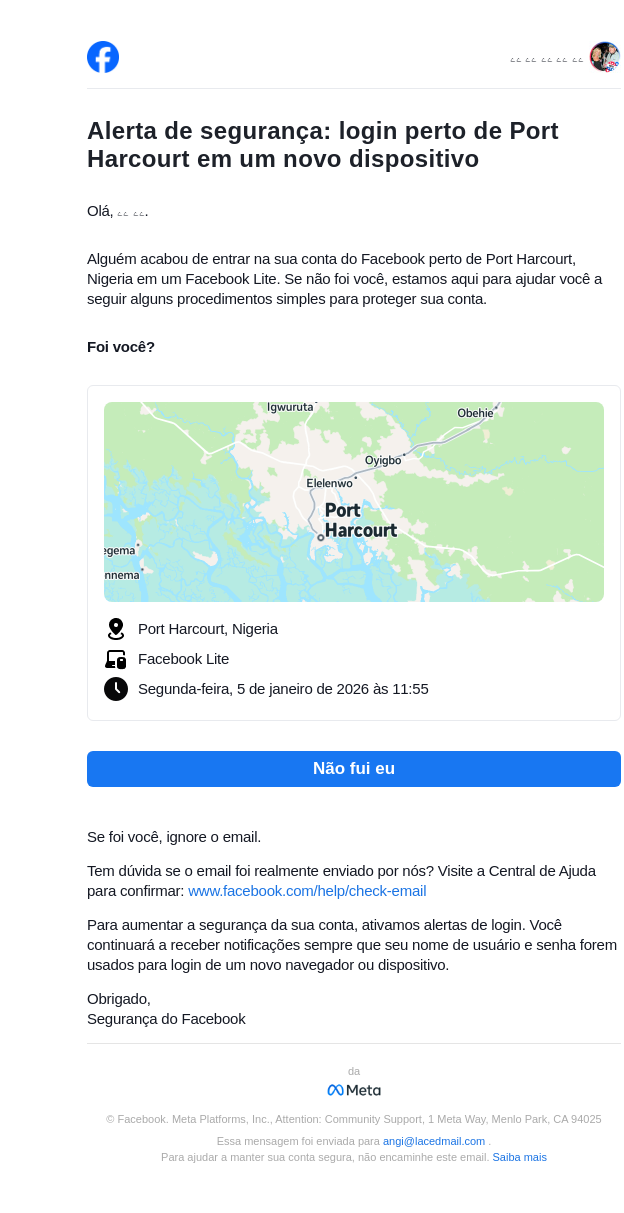624x1213 pixels.
Task: Click the clock icon beside the date
Action: pos(116,689)
